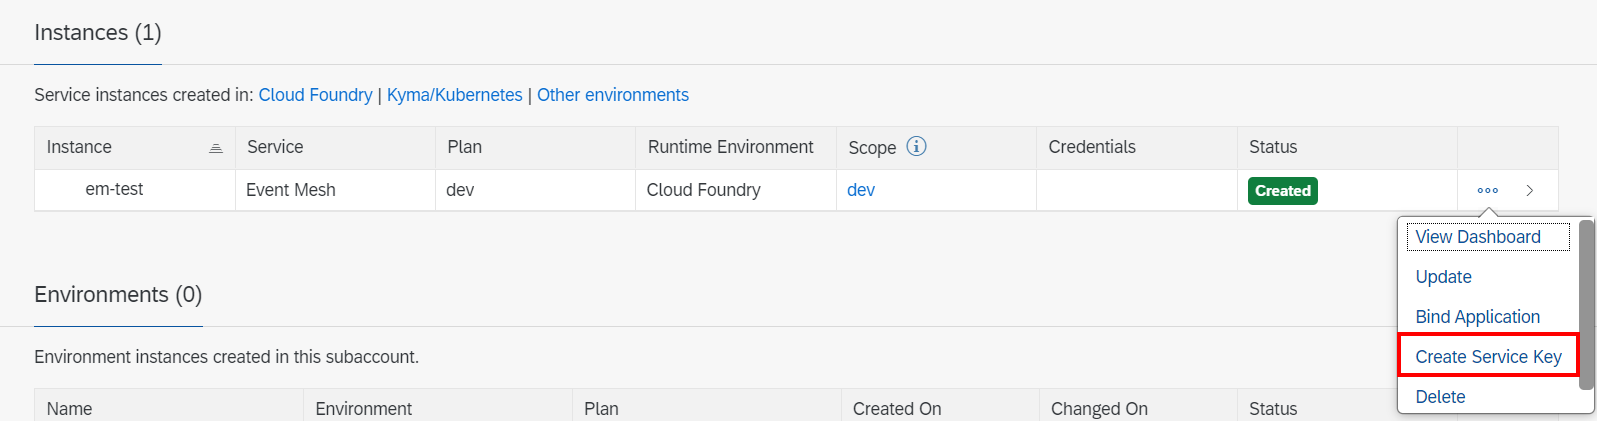Select View Dashboard from the menu
Image resolution: width=1597 pixels, height=421 pixels.
click(x=1477, y=237)
